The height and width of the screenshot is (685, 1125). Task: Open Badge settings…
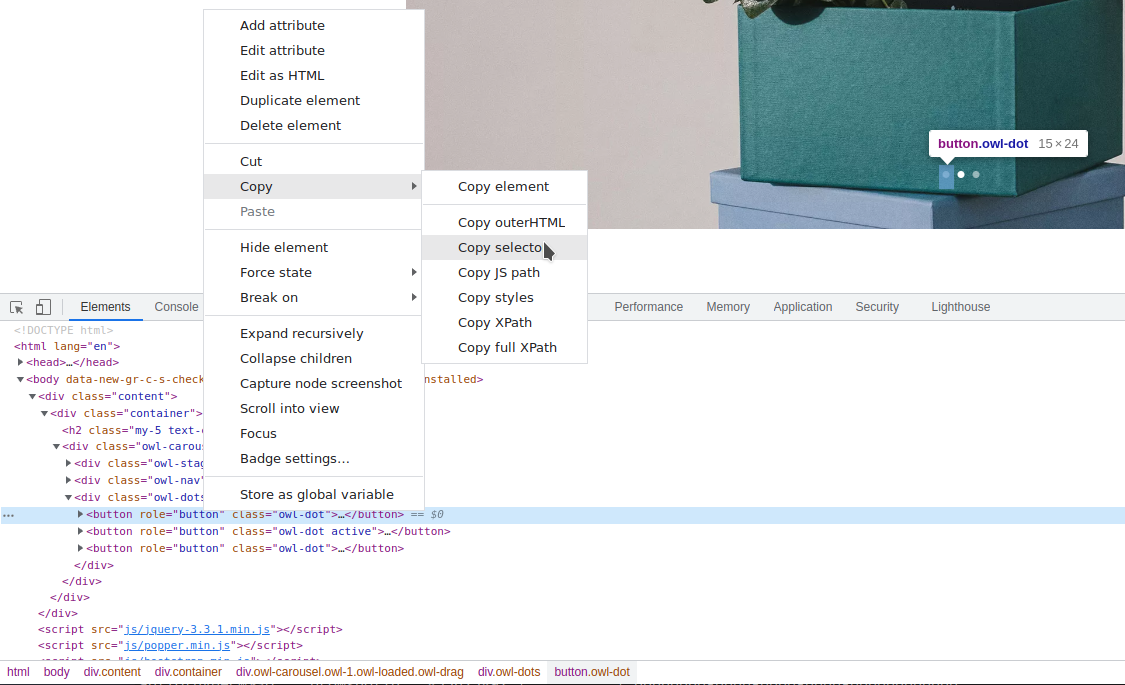point(314,459)
